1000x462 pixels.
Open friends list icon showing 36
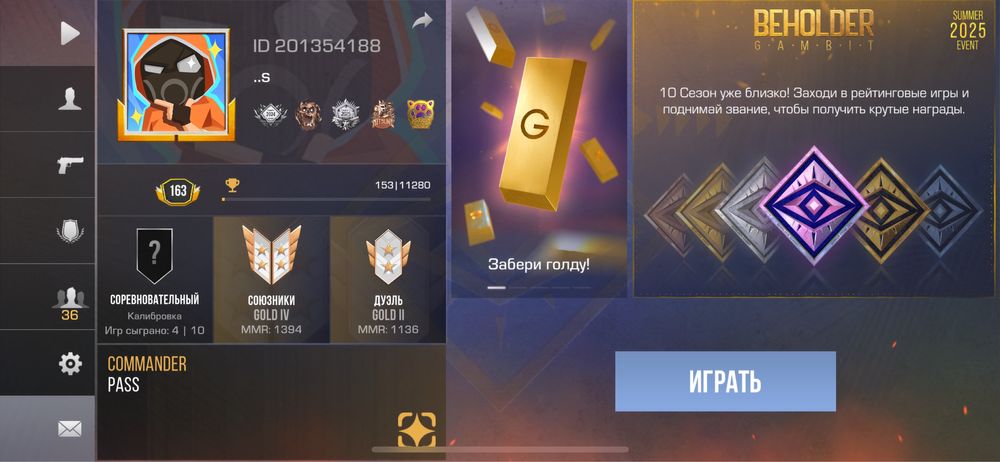70,302
